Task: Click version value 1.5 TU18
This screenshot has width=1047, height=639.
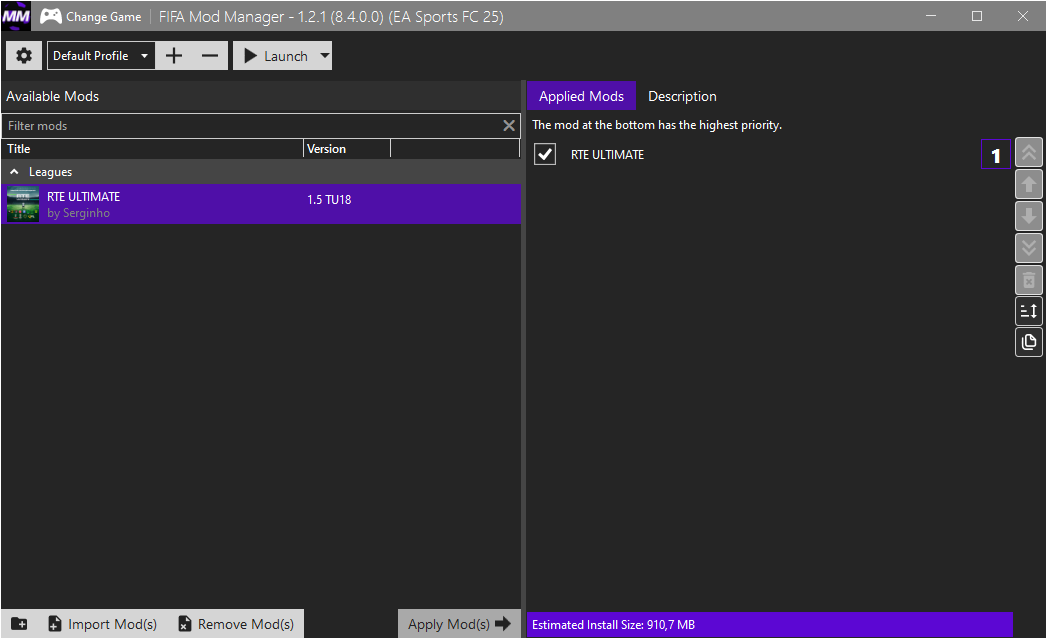Action: click(329, 200)
